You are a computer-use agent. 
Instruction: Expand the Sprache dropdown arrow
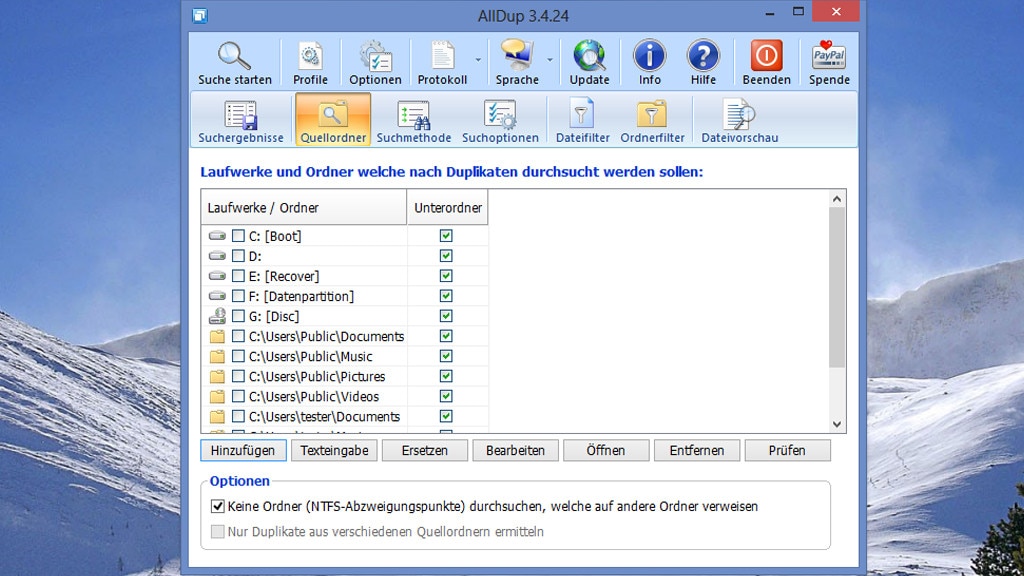click(550, 60)
